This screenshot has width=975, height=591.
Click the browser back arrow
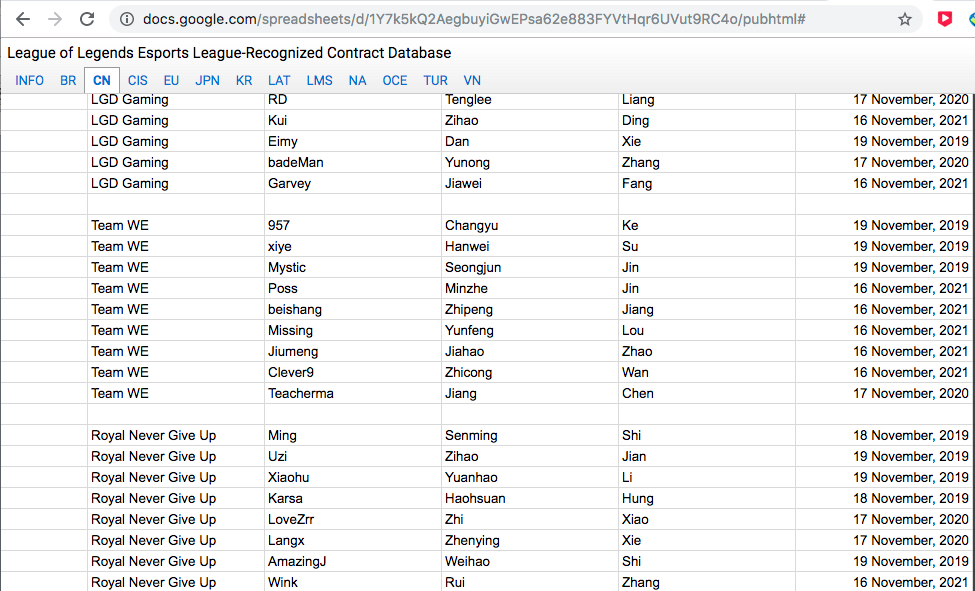(22, 19)
